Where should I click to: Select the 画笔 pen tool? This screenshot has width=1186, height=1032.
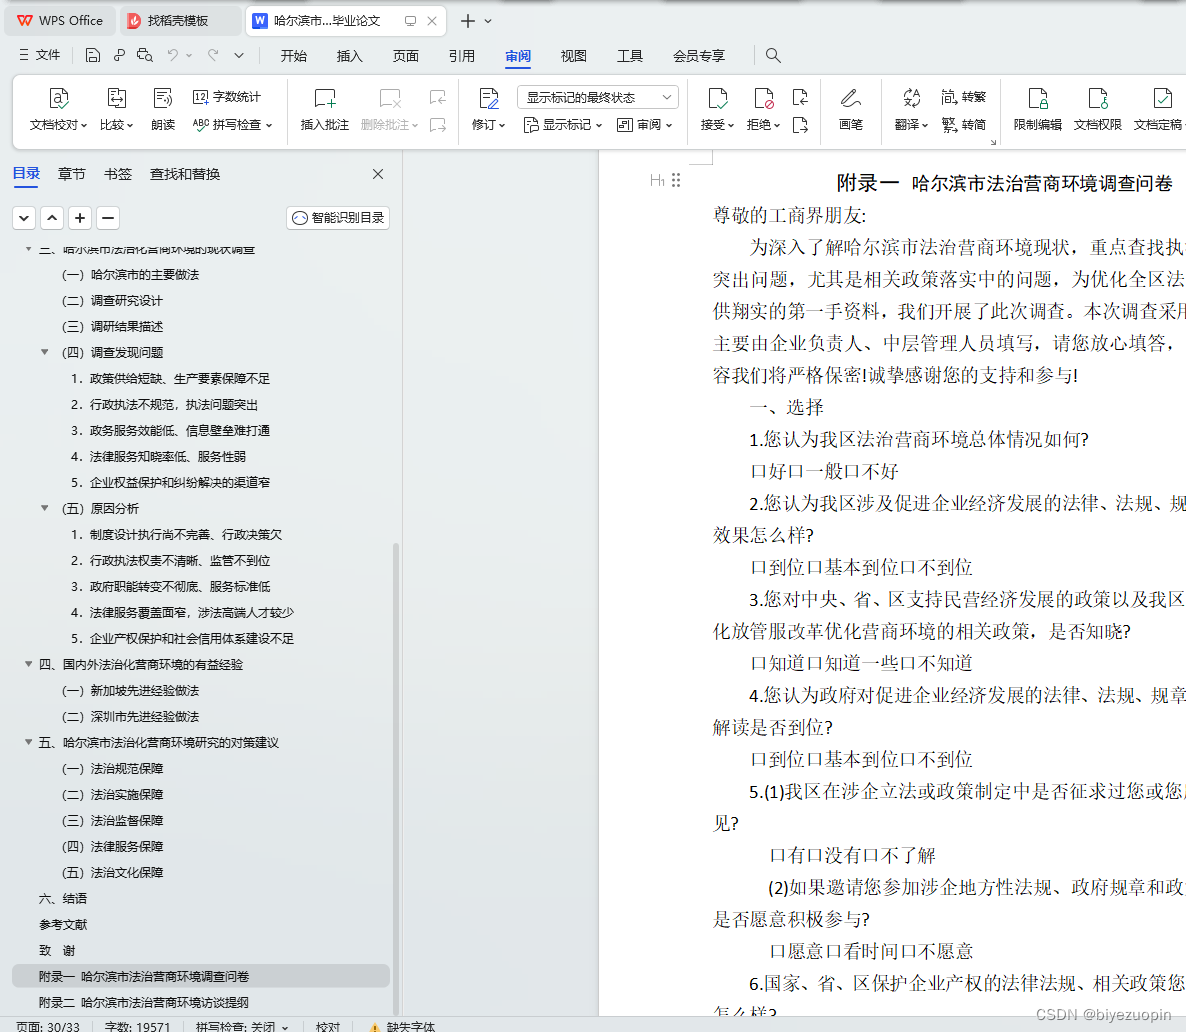[850, 109]
